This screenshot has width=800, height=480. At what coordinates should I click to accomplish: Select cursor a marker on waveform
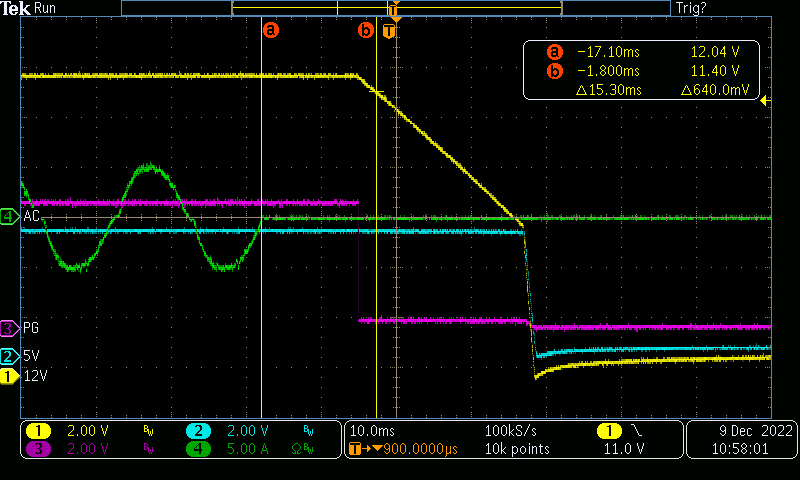tap(271, 30)
